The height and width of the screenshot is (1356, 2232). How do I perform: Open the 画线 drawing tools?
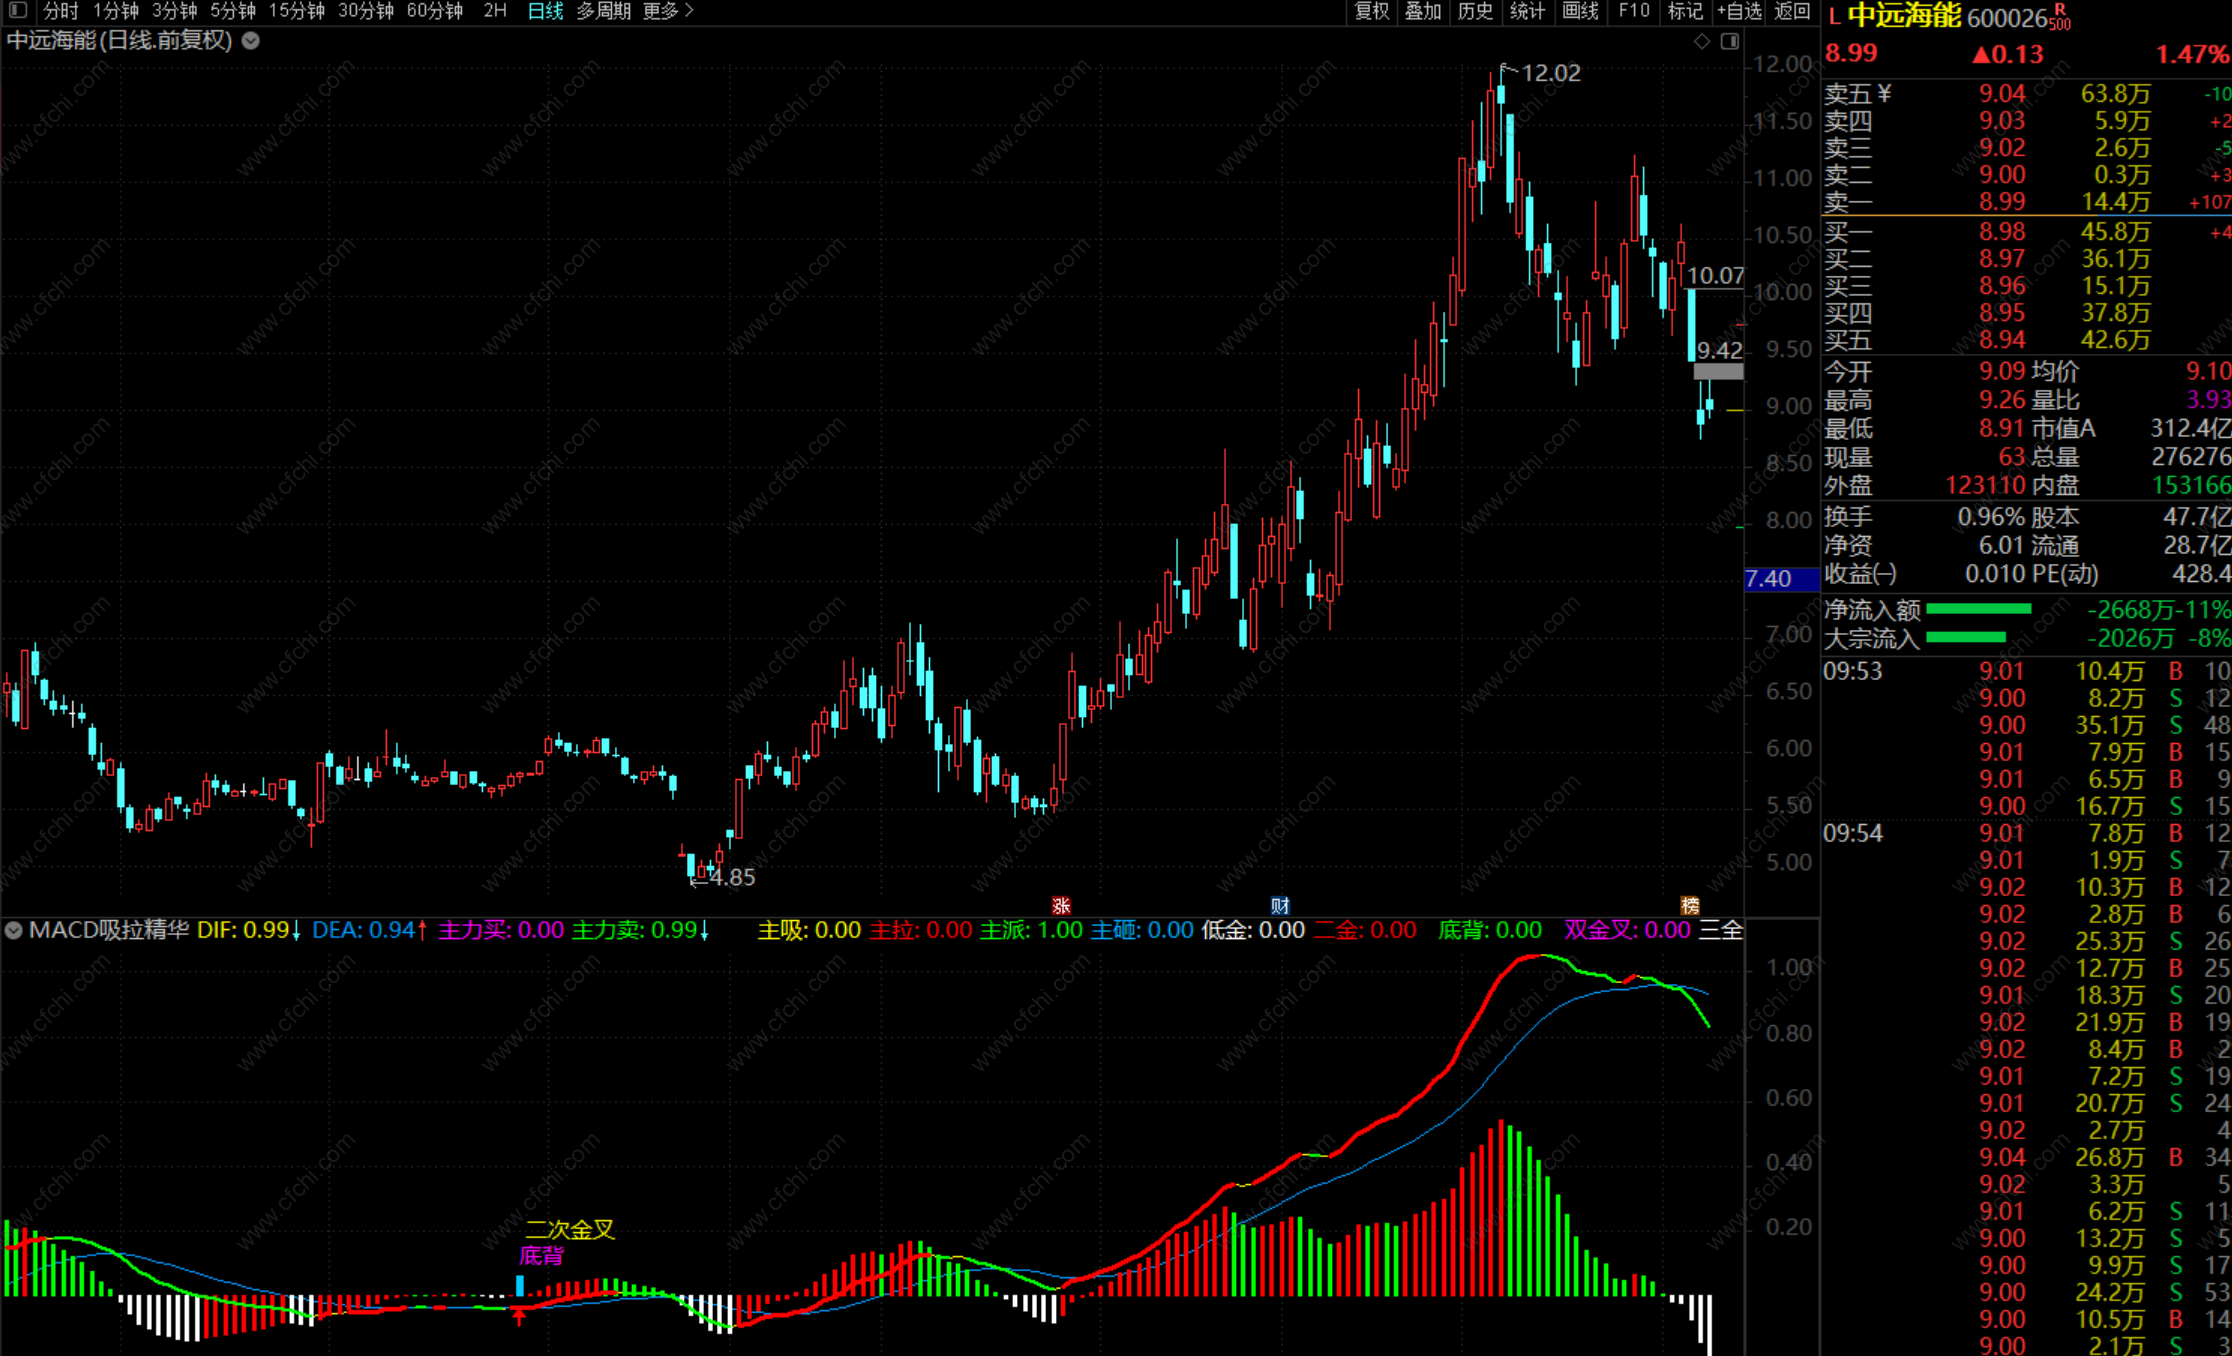(x=1580, y=11)
